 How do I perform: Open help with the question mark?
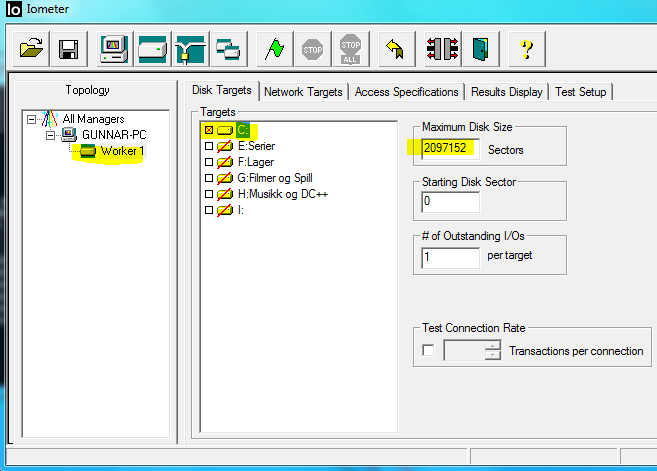(527, 49)
